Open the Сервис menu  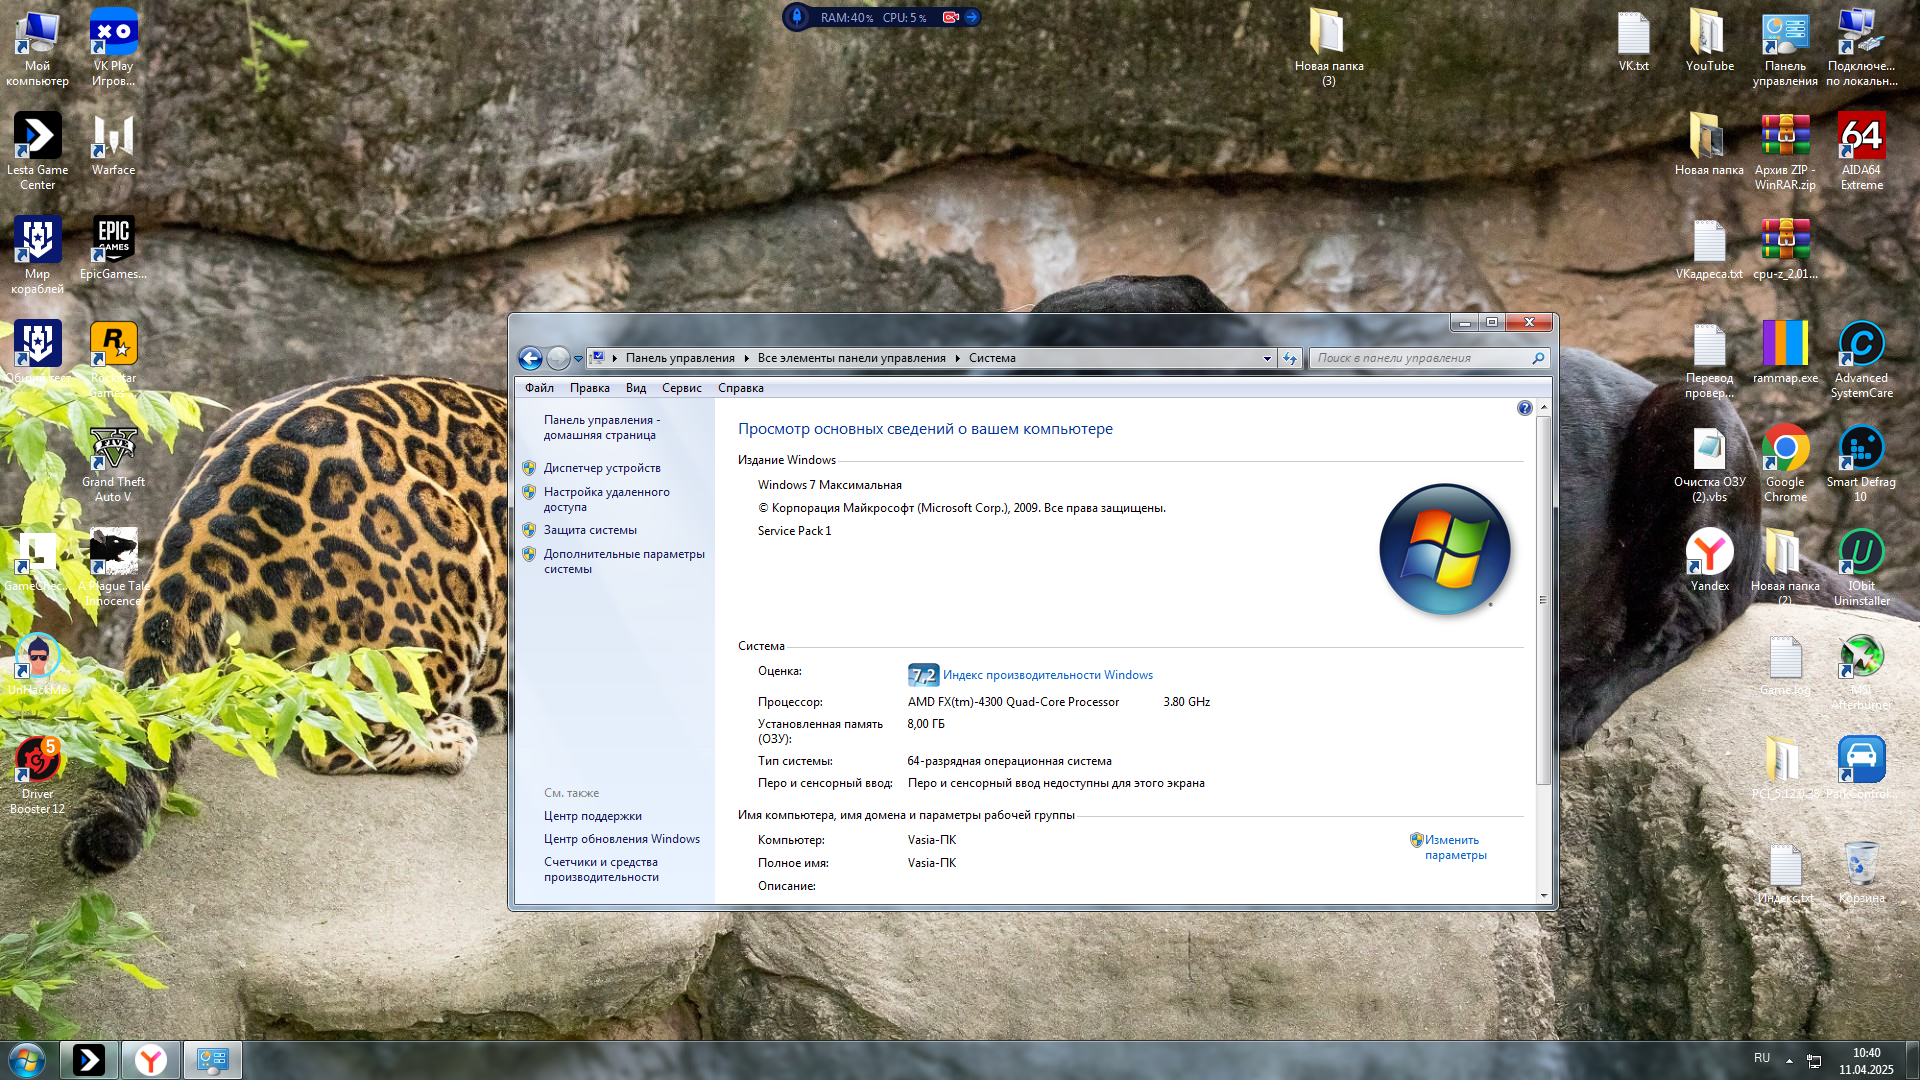(681, 388)
